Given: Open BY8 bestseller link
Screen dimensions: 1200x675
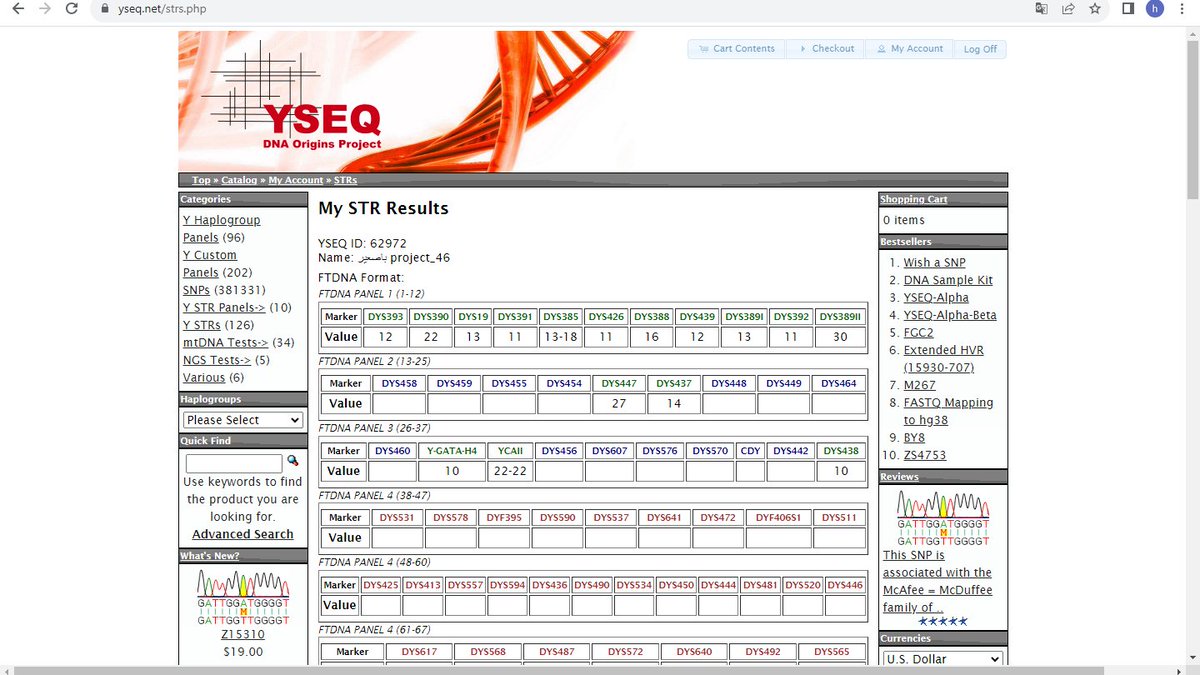Looking at the screenshot, I should click(x=914, y=437).
